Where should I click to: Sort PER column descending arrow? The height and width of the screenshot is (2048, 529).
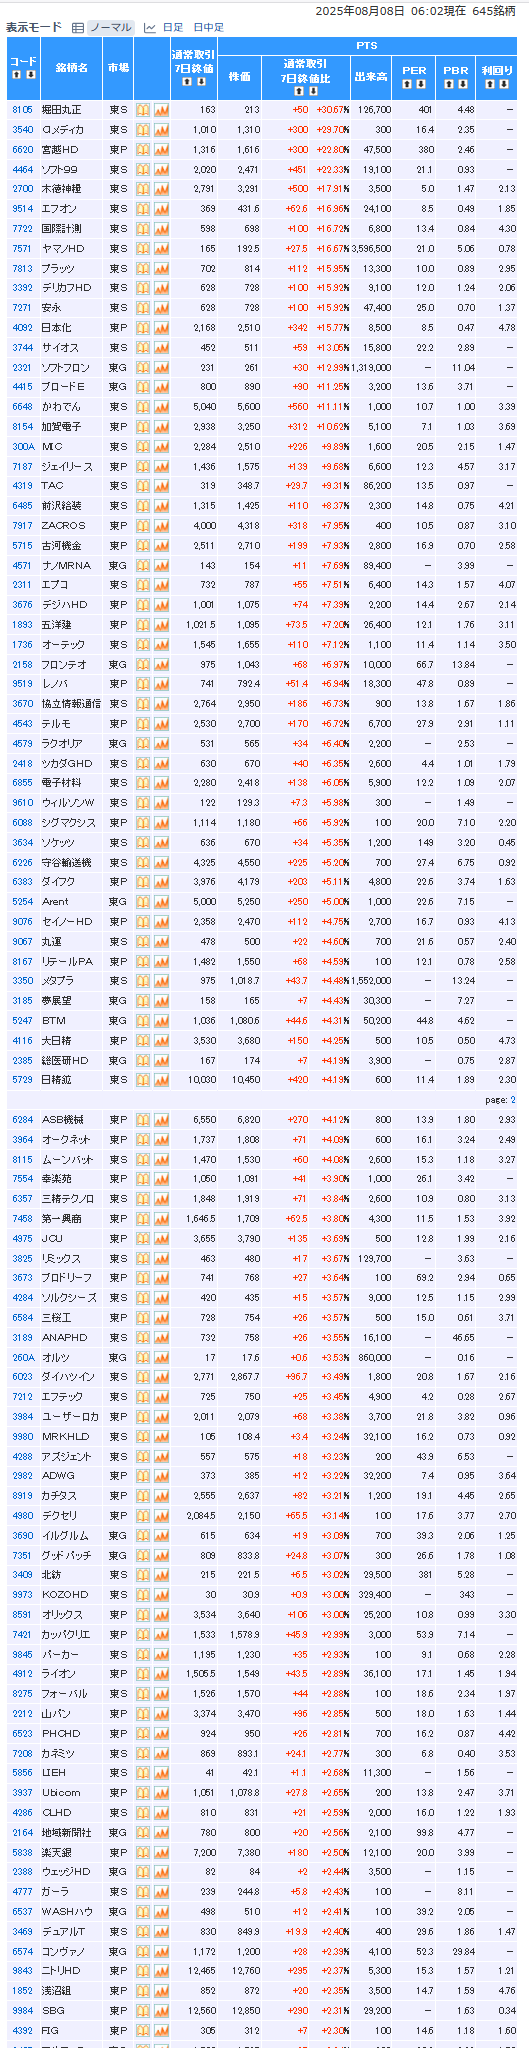pos(421,84)
